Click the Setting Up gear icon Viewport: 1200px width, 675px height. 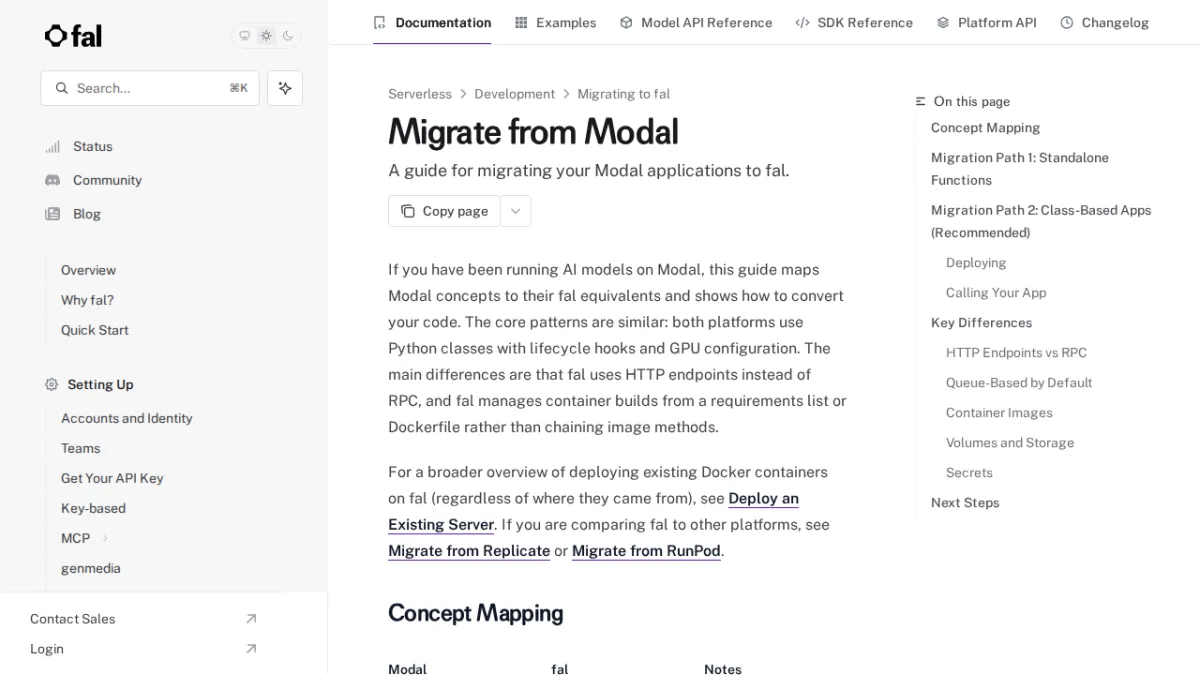tap(51, 384)
